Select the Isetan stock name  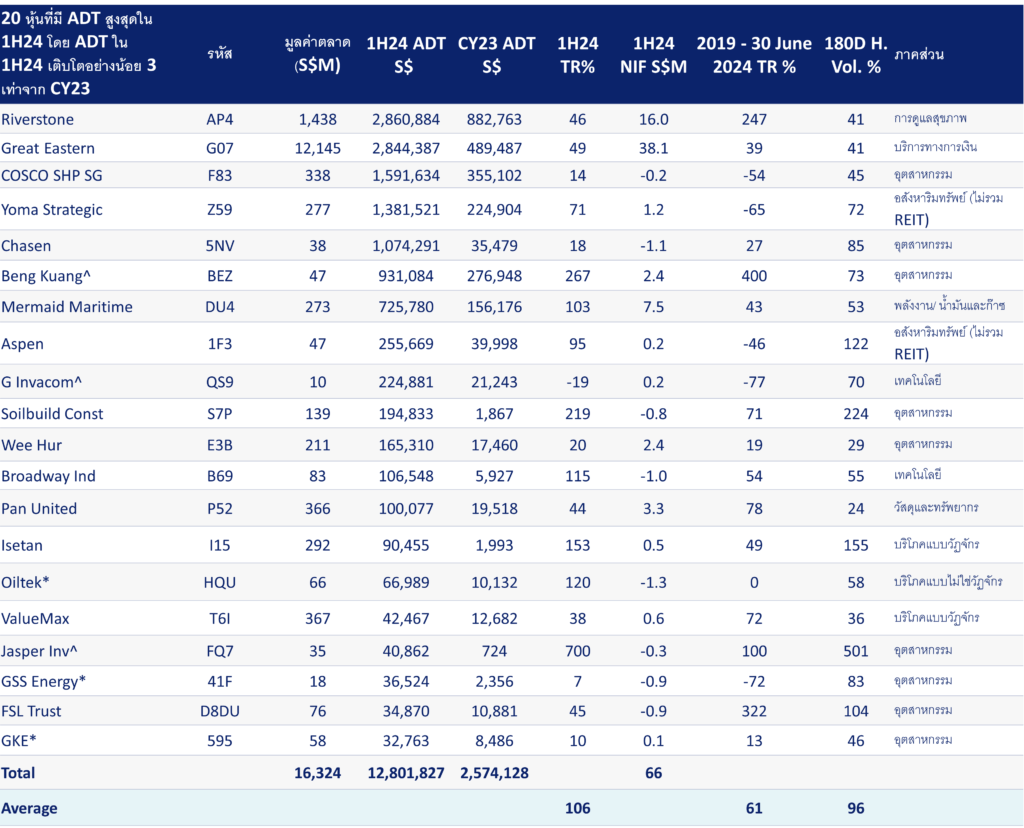22,545
